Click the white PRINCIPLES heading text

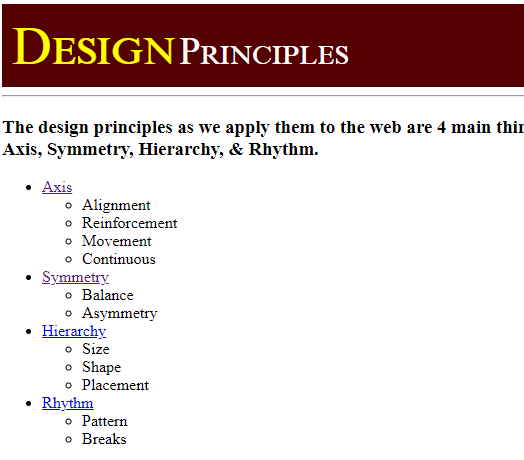point(264,51)
